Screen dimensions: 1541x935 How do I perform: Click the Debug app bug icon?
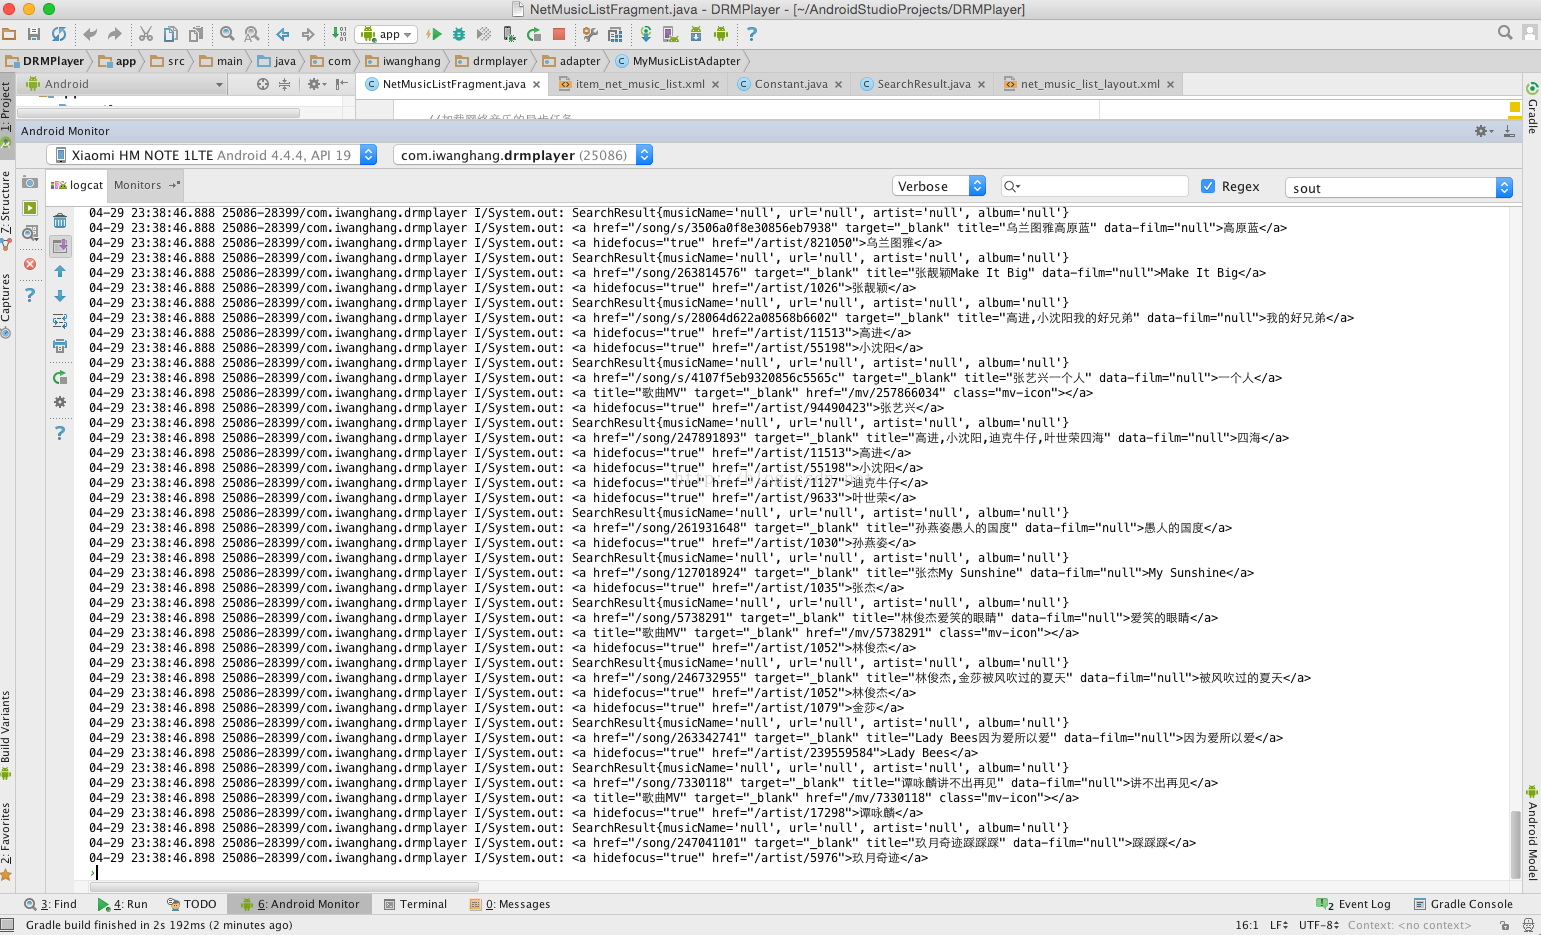[x=459, y=34]
